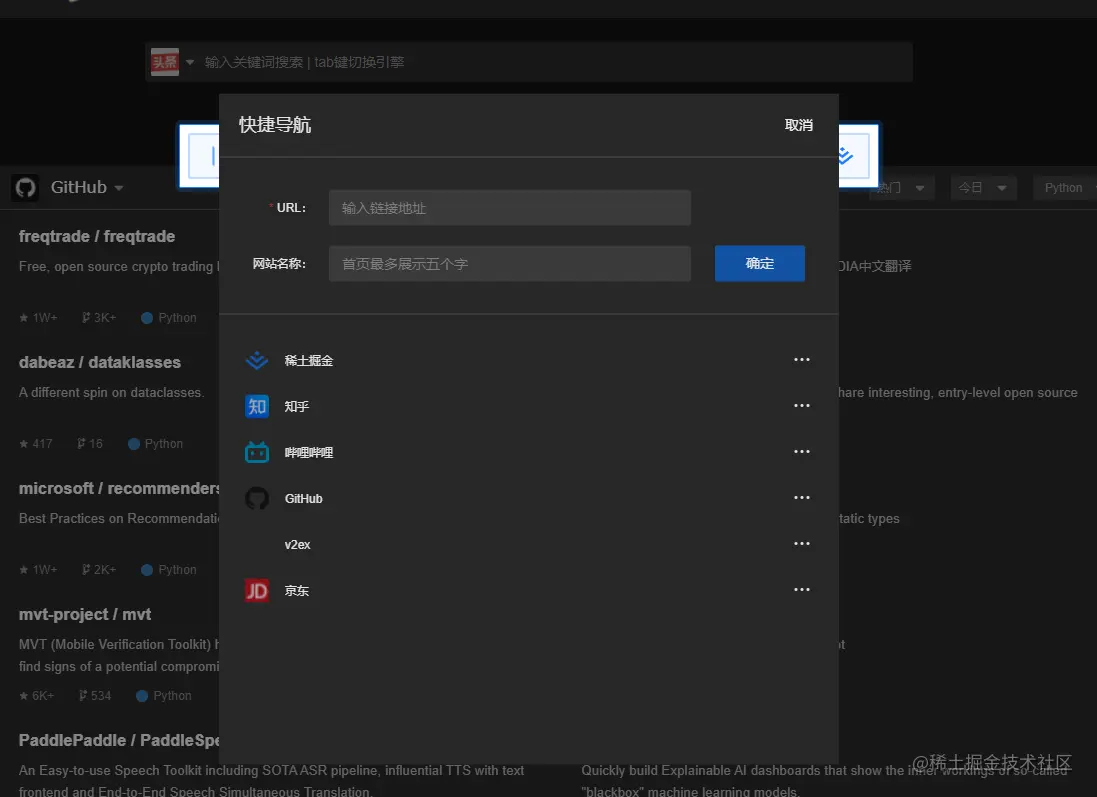Select the 哔哩哔哩 text label
Image resolution: width=1097 pixels, height=797 pixels.
tap(309, 453)
